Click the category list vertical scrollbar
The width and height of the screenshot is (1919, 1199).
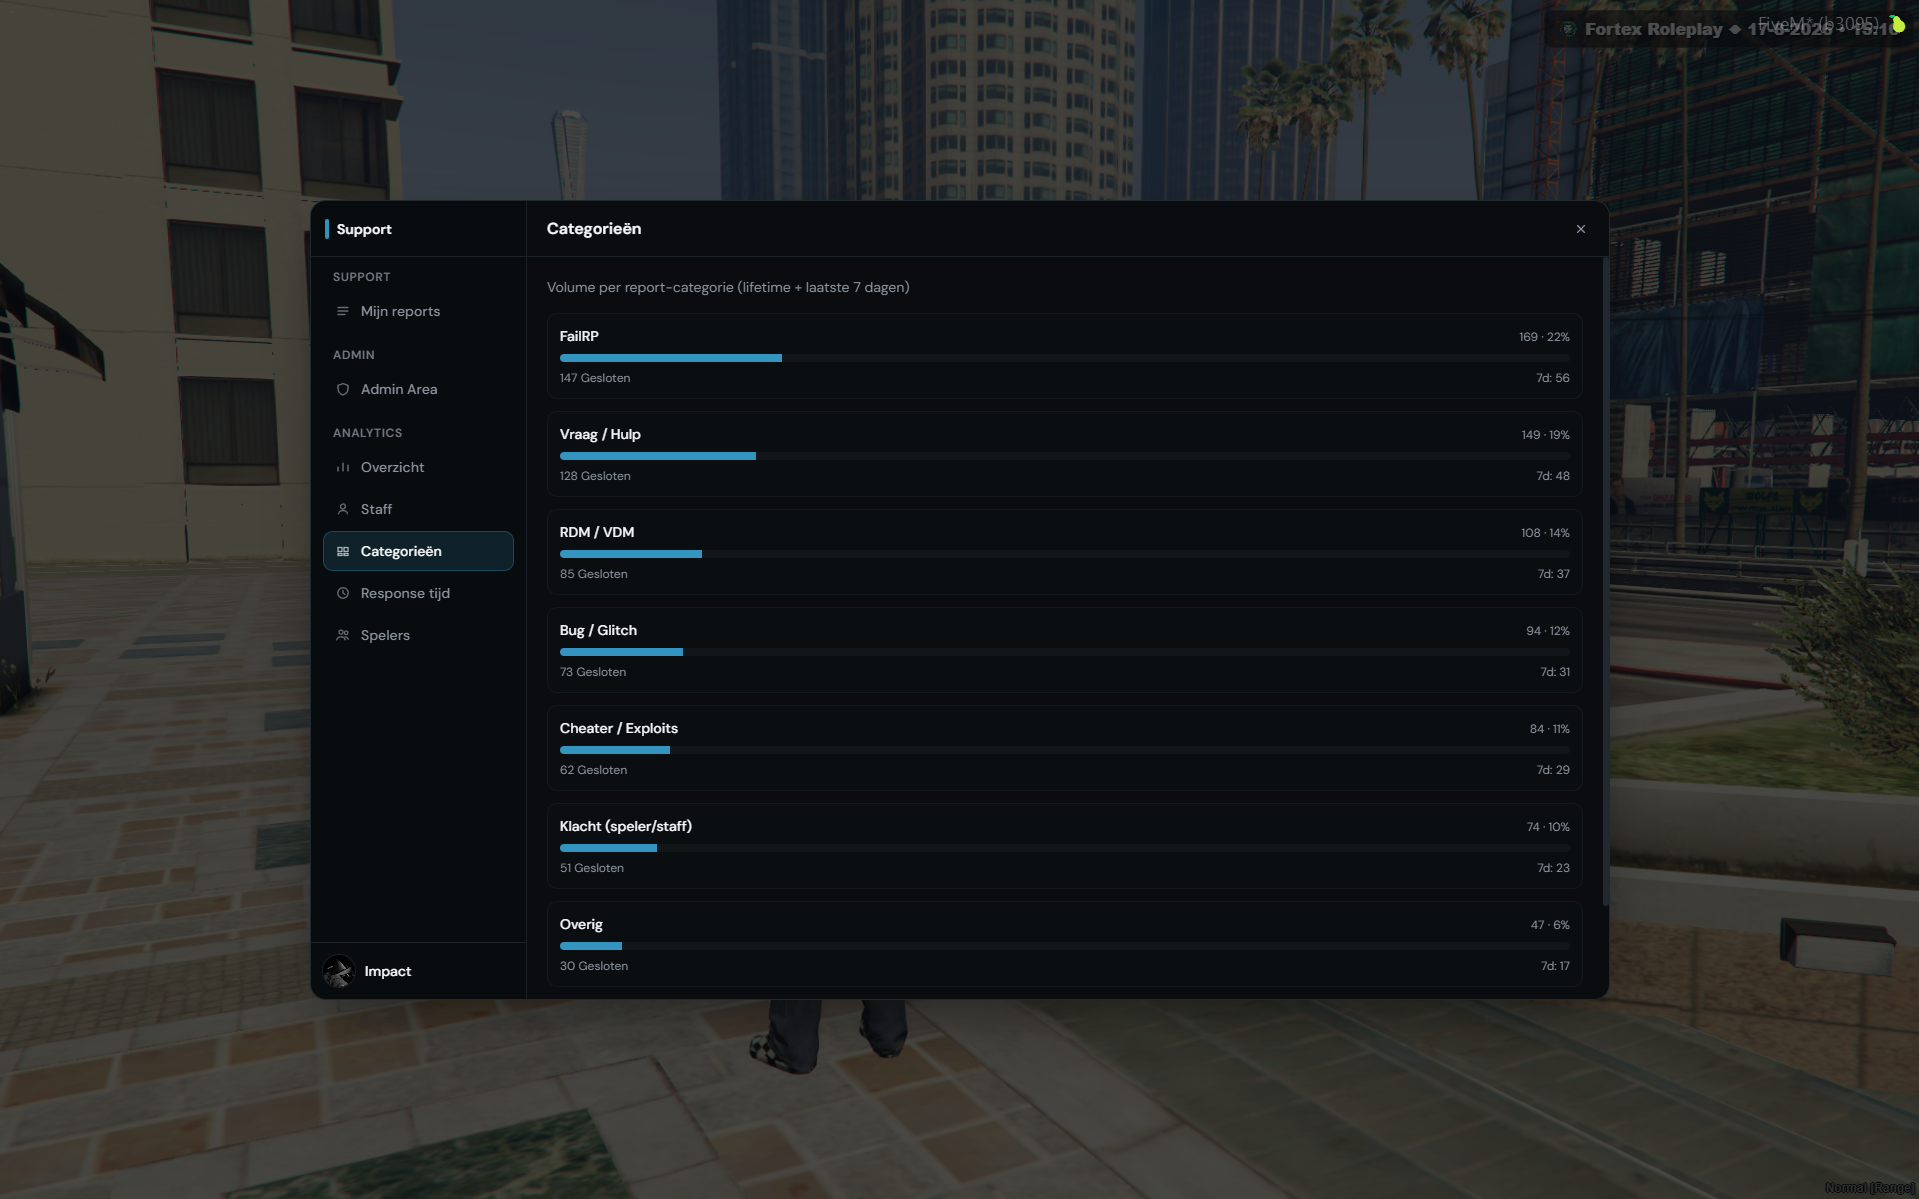(1605, 583)
